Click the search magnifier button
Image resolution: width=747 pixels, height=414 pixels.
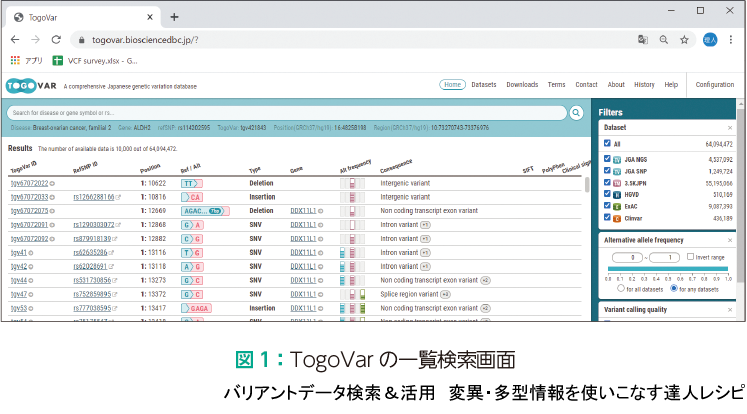point(577,114)
